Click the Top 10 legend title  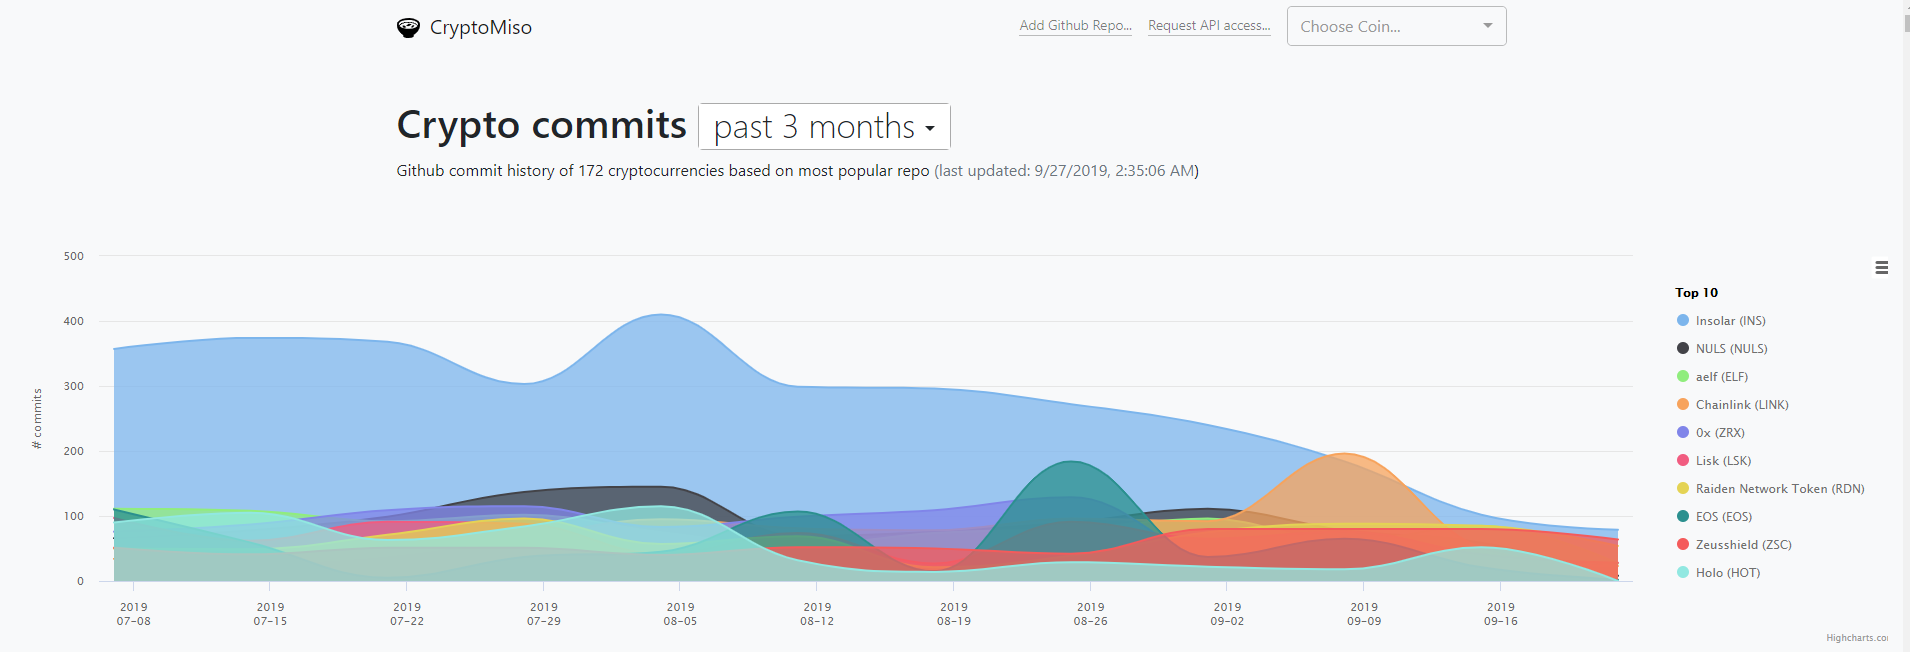(x=1696, y=293)
